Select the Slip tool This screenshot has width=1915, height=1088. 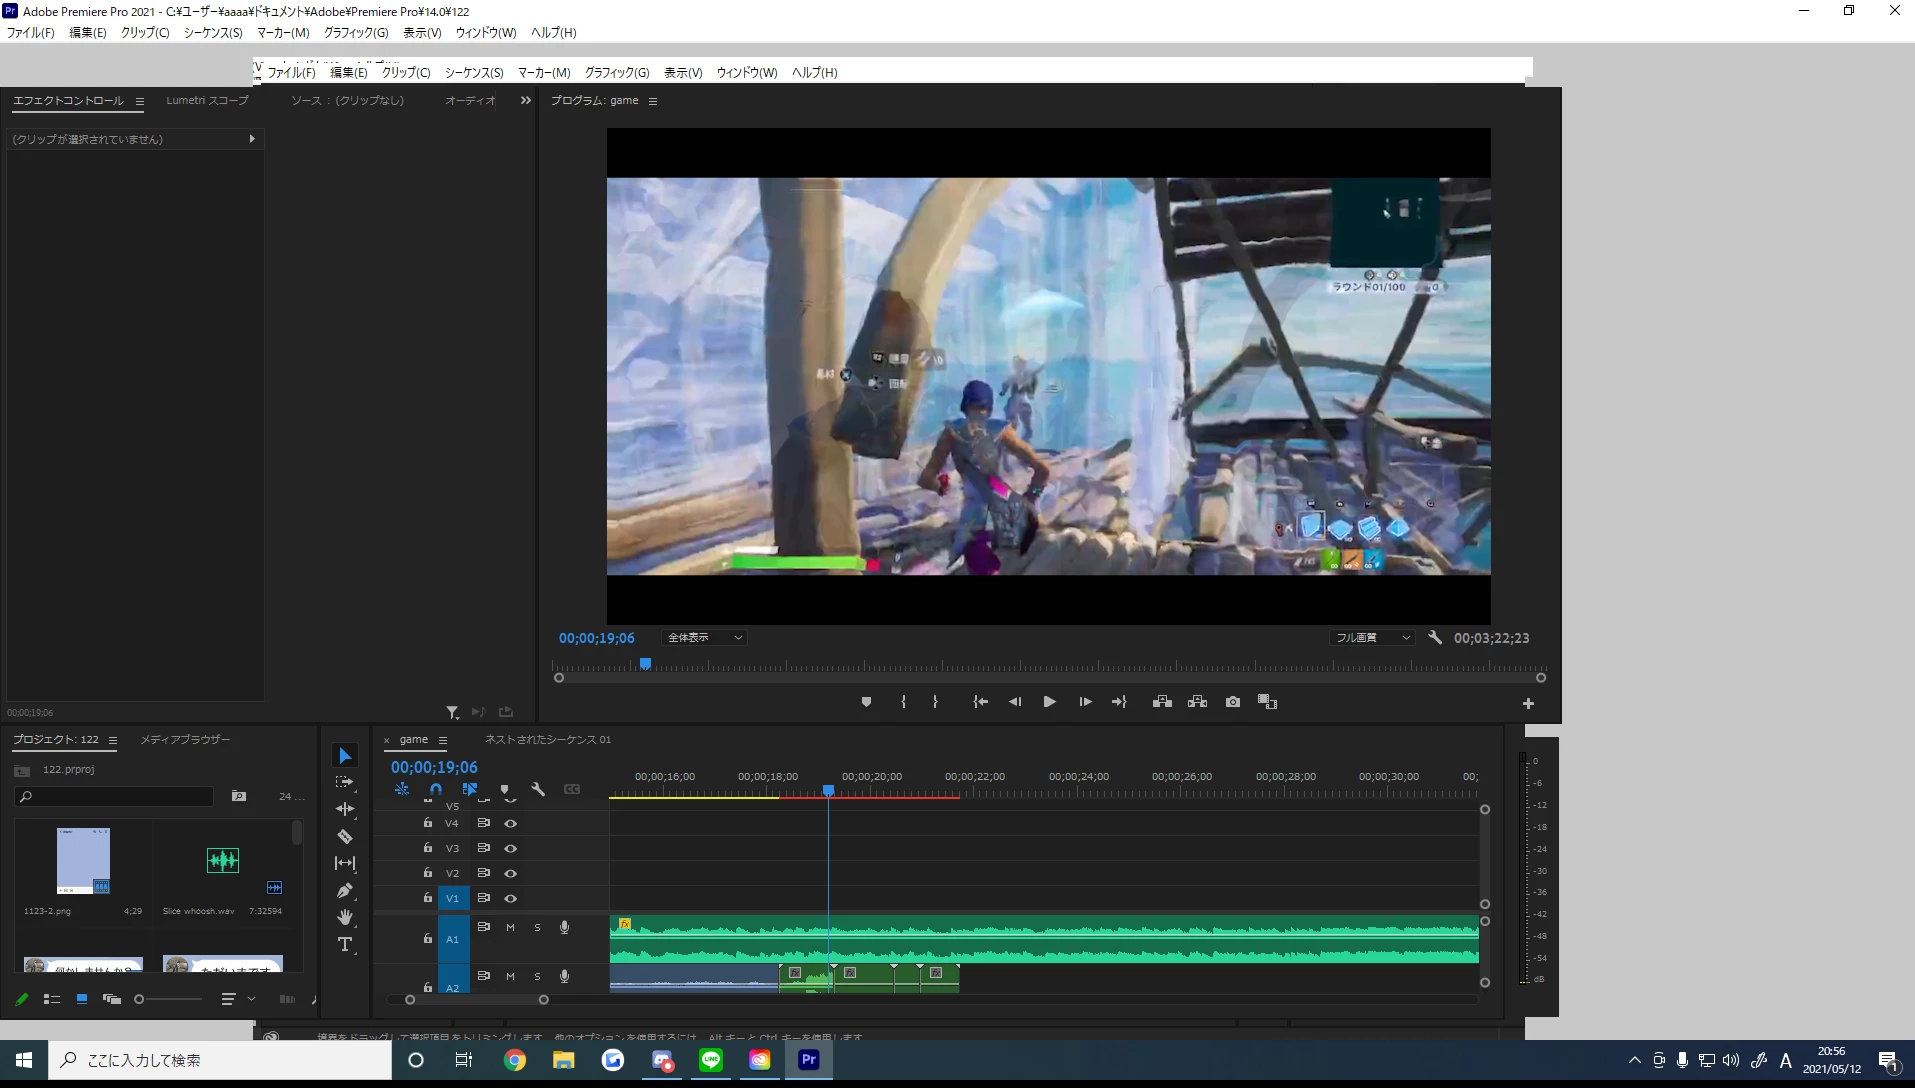point(345,863)
